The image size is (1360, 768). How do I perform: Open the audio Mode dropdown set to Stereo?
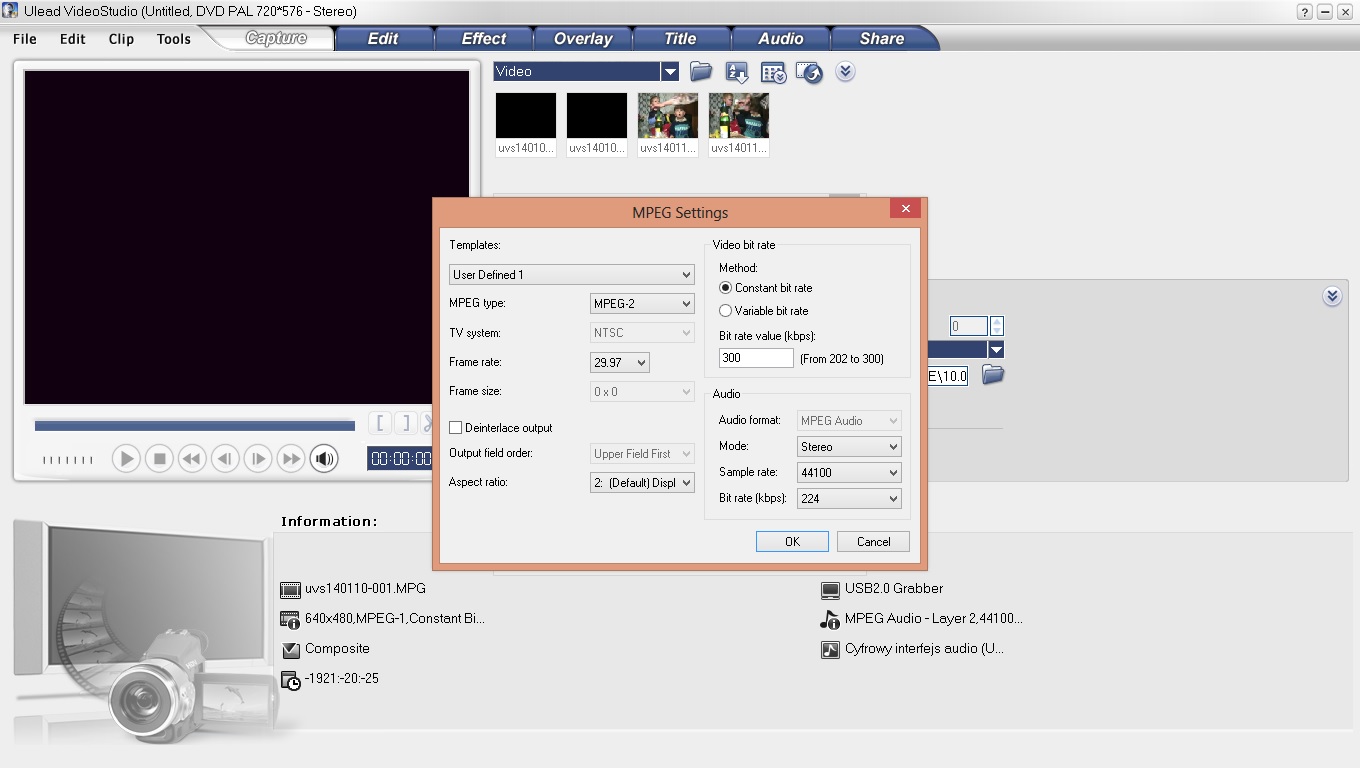[849, 447]
